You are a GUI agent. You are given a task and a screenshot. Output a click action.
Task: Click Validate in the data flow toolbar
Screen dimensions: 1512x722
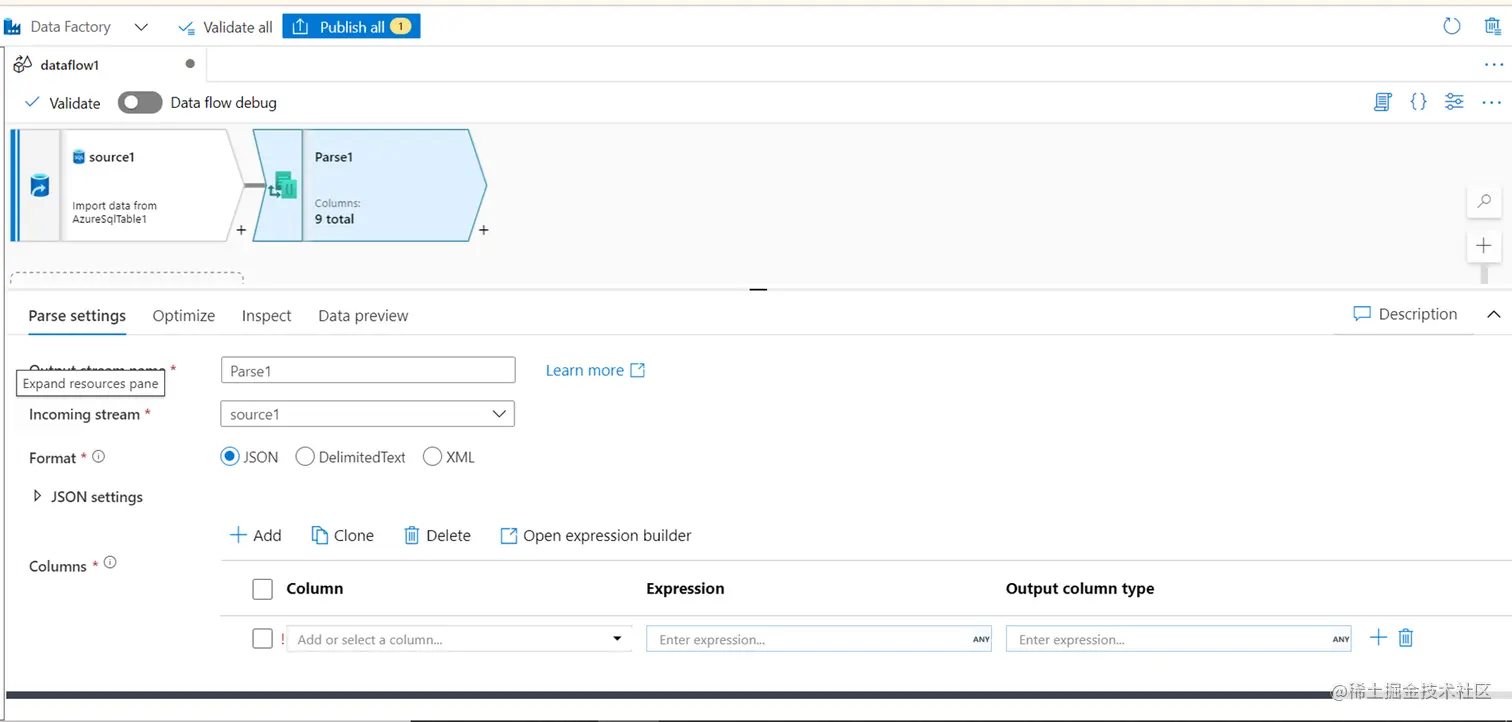coord(62,103)
